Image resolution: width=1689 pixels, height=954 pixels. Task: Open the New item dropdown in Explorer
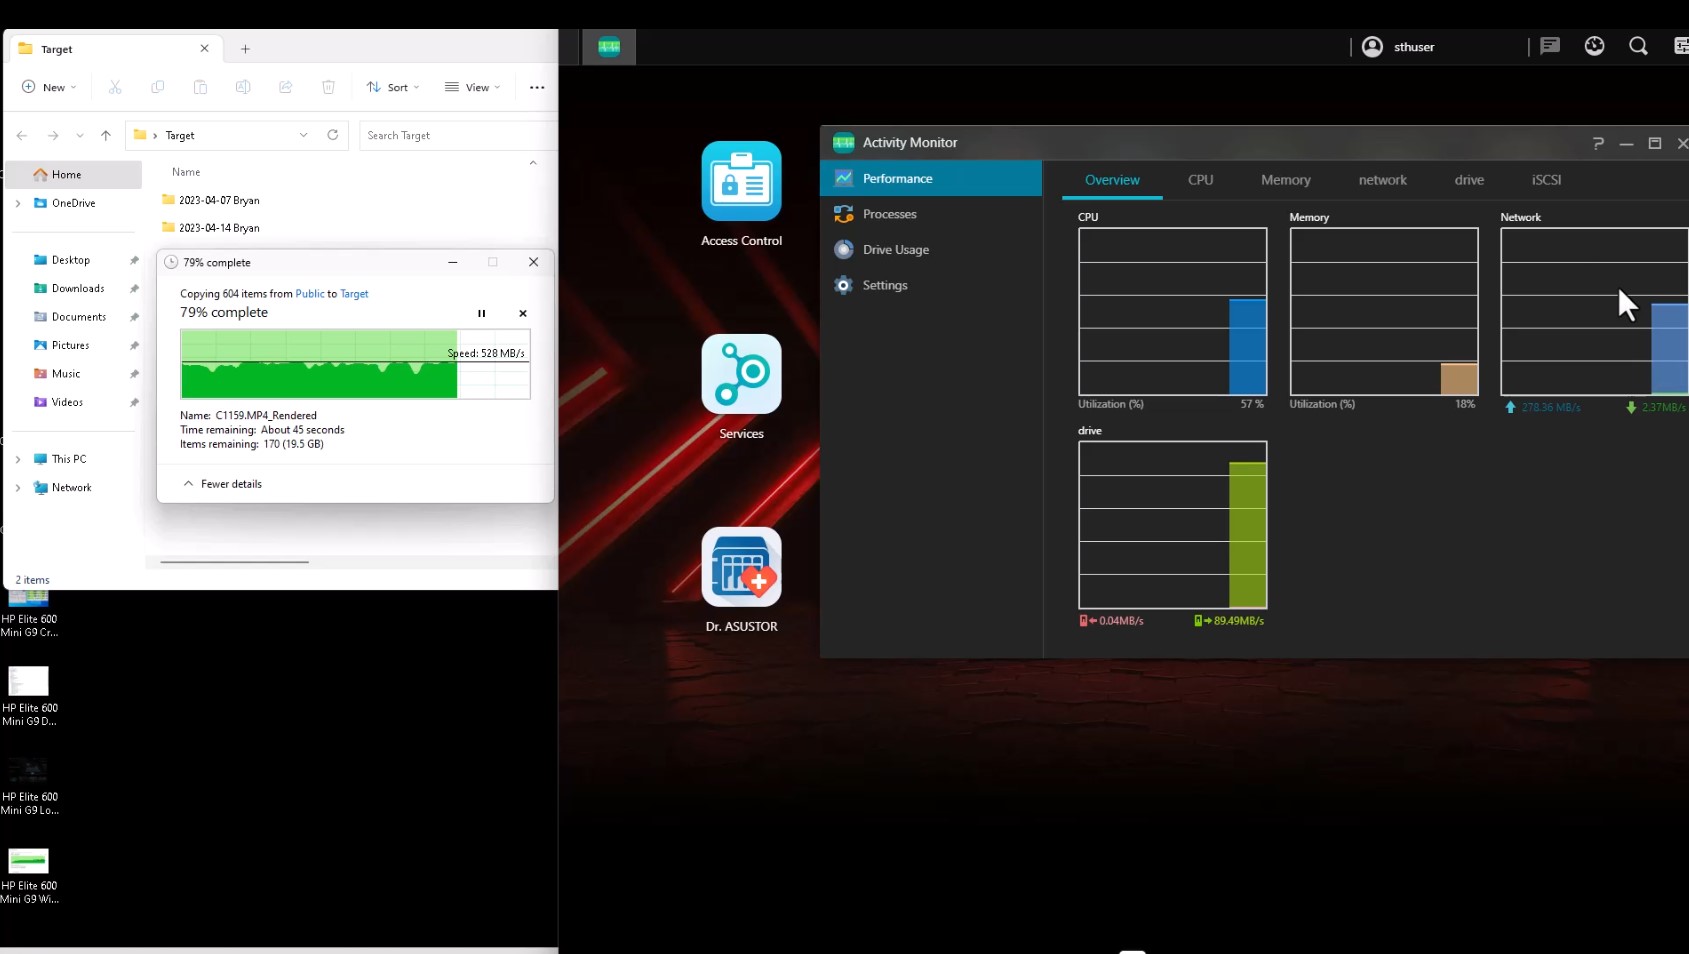49,87
